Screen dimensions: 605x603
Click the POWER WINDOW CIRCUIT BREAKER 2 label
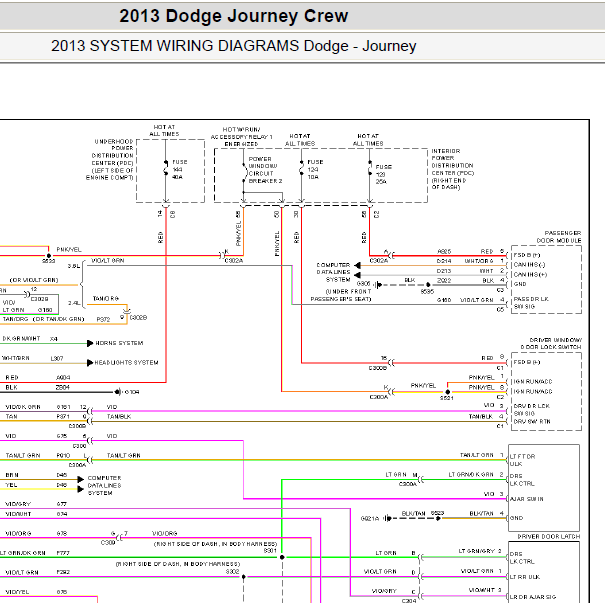point(265,170)
